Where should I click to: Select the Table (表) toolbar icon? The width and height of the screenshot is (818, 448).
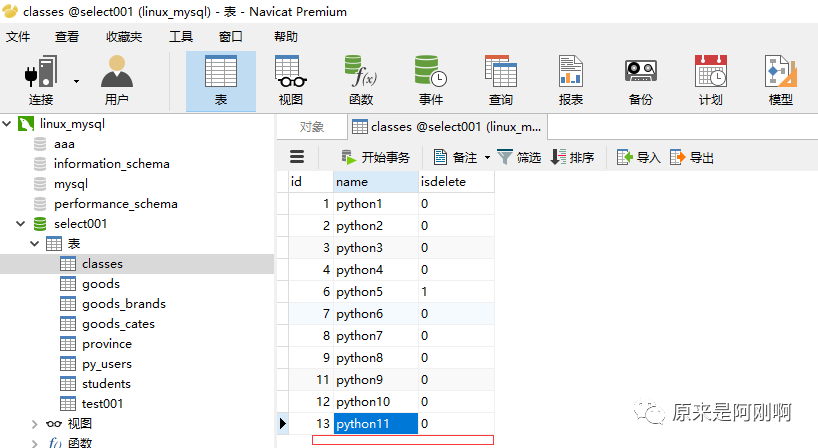click(x=221, y=81)
